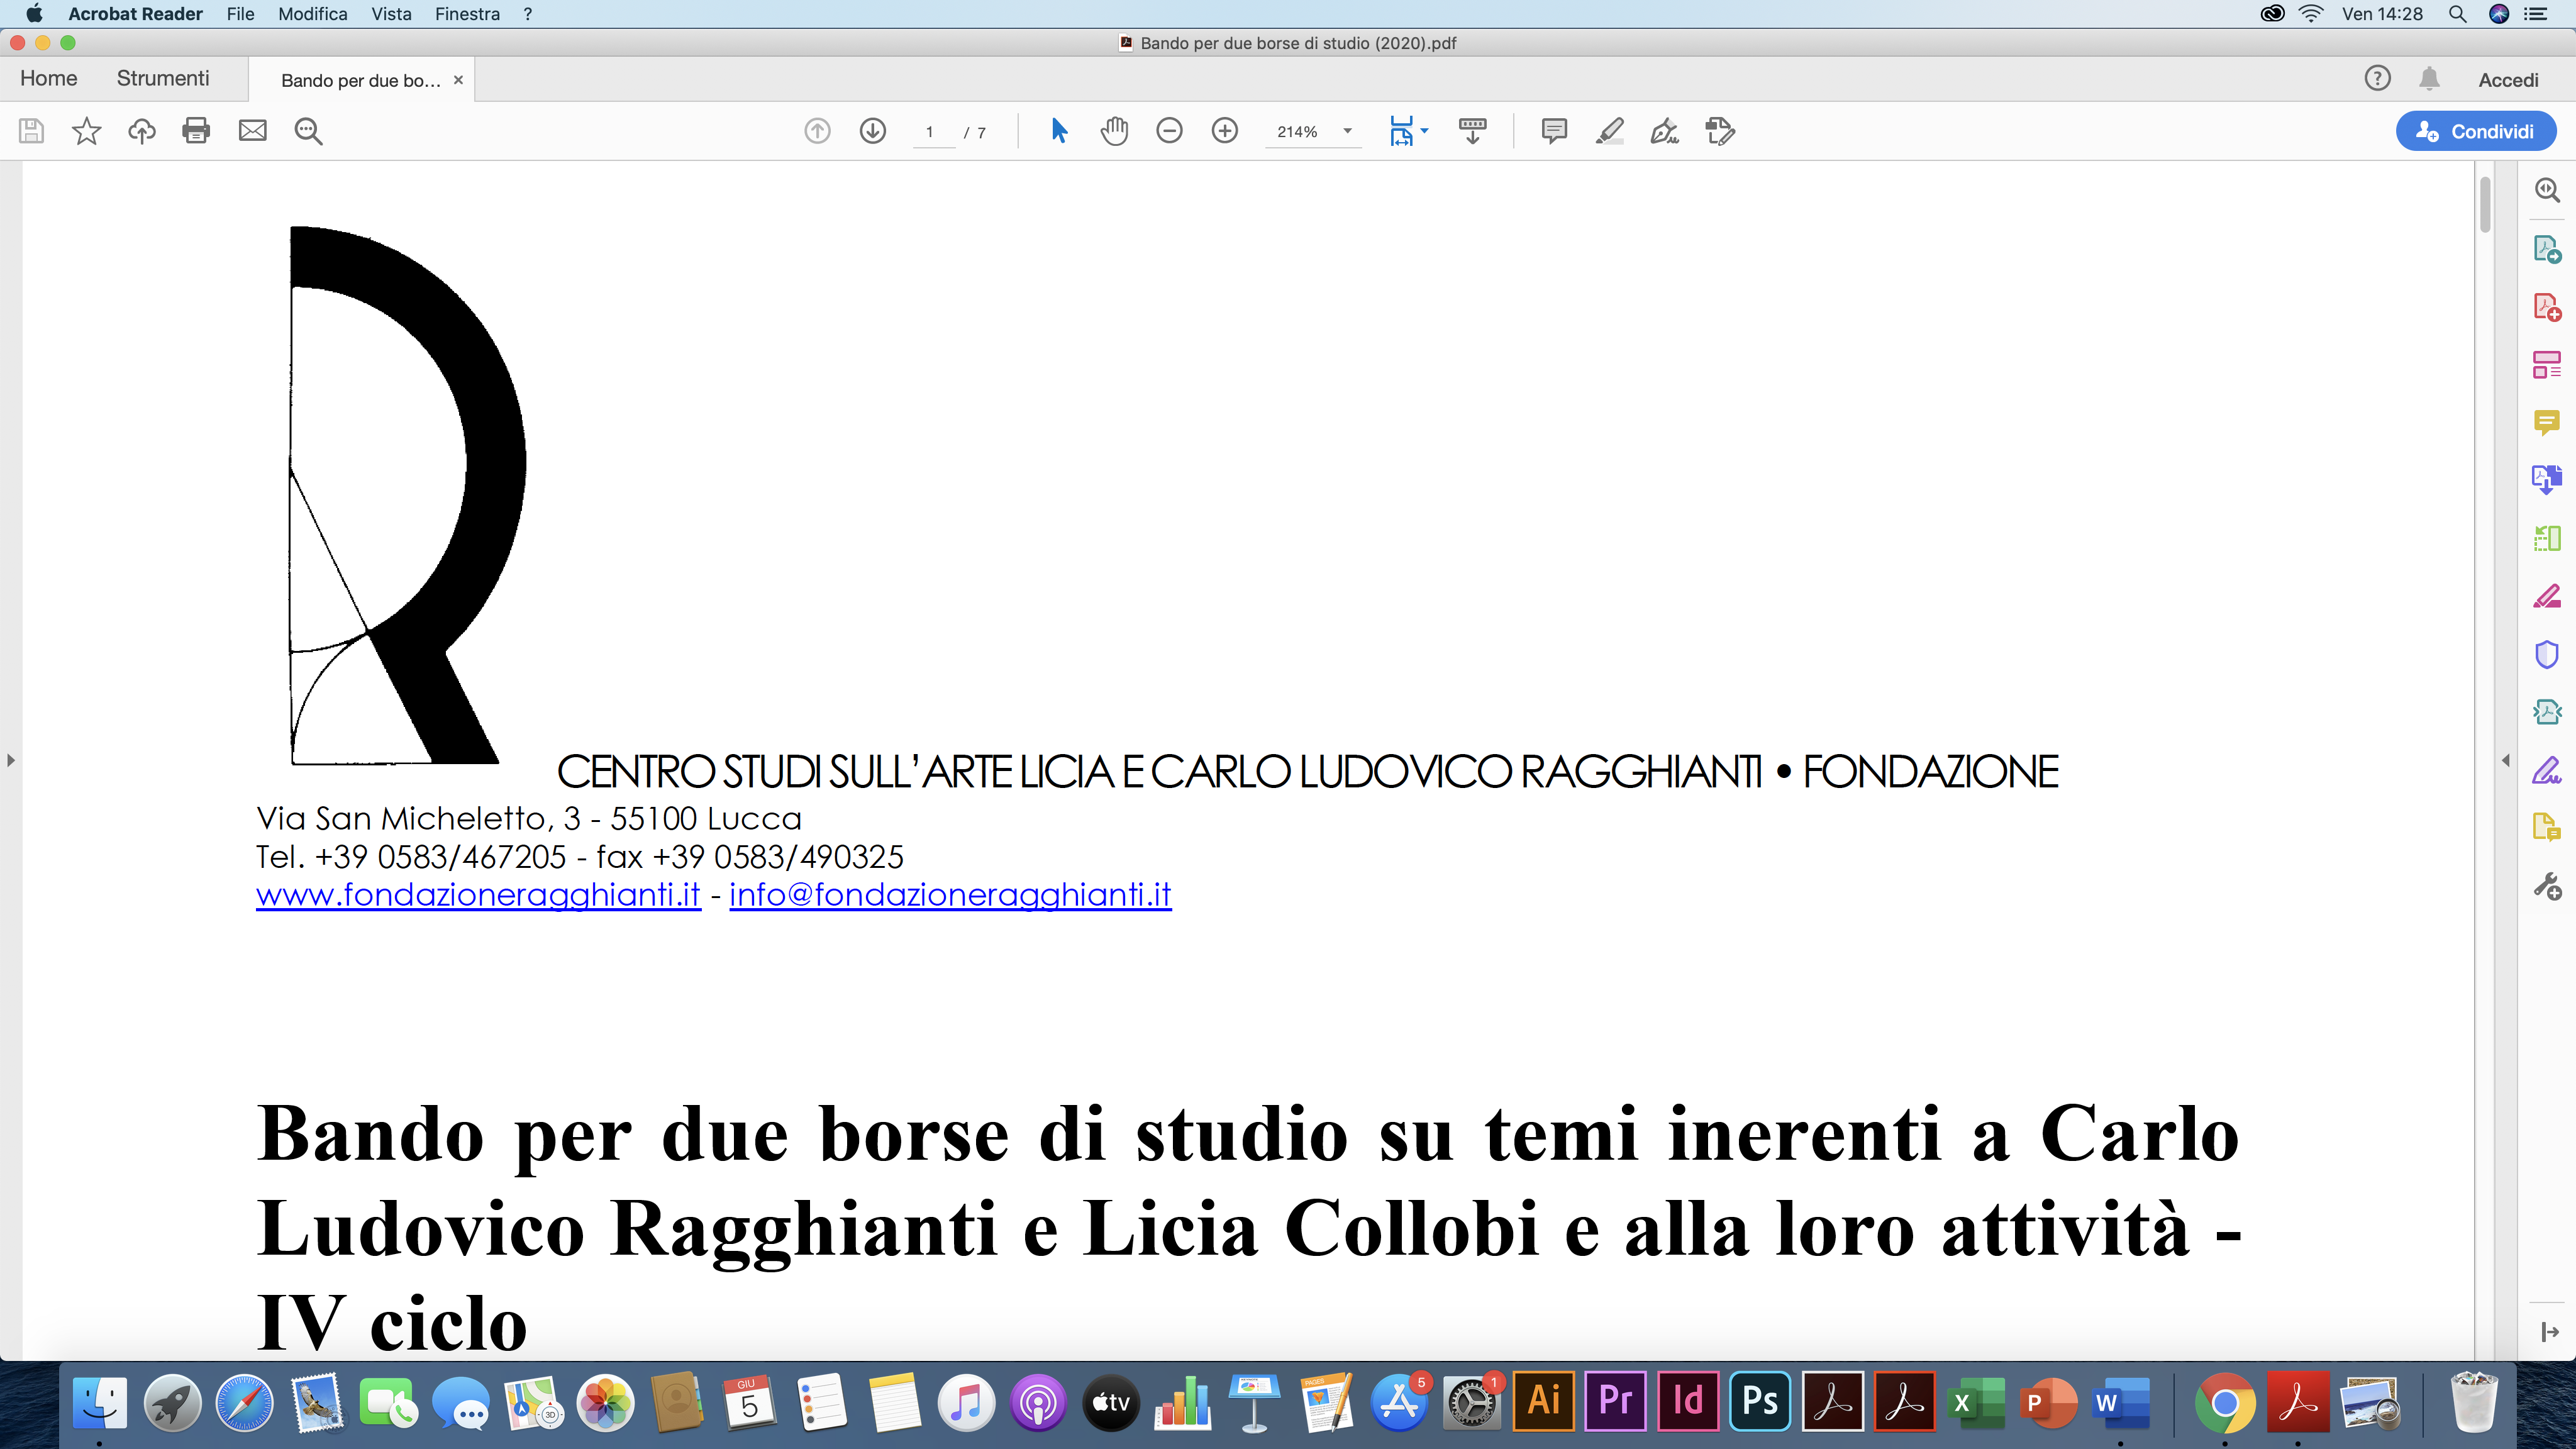Screen dimensions: 2576x1449
Task: Send the file by email using the envelope icon
Action: 253,131
